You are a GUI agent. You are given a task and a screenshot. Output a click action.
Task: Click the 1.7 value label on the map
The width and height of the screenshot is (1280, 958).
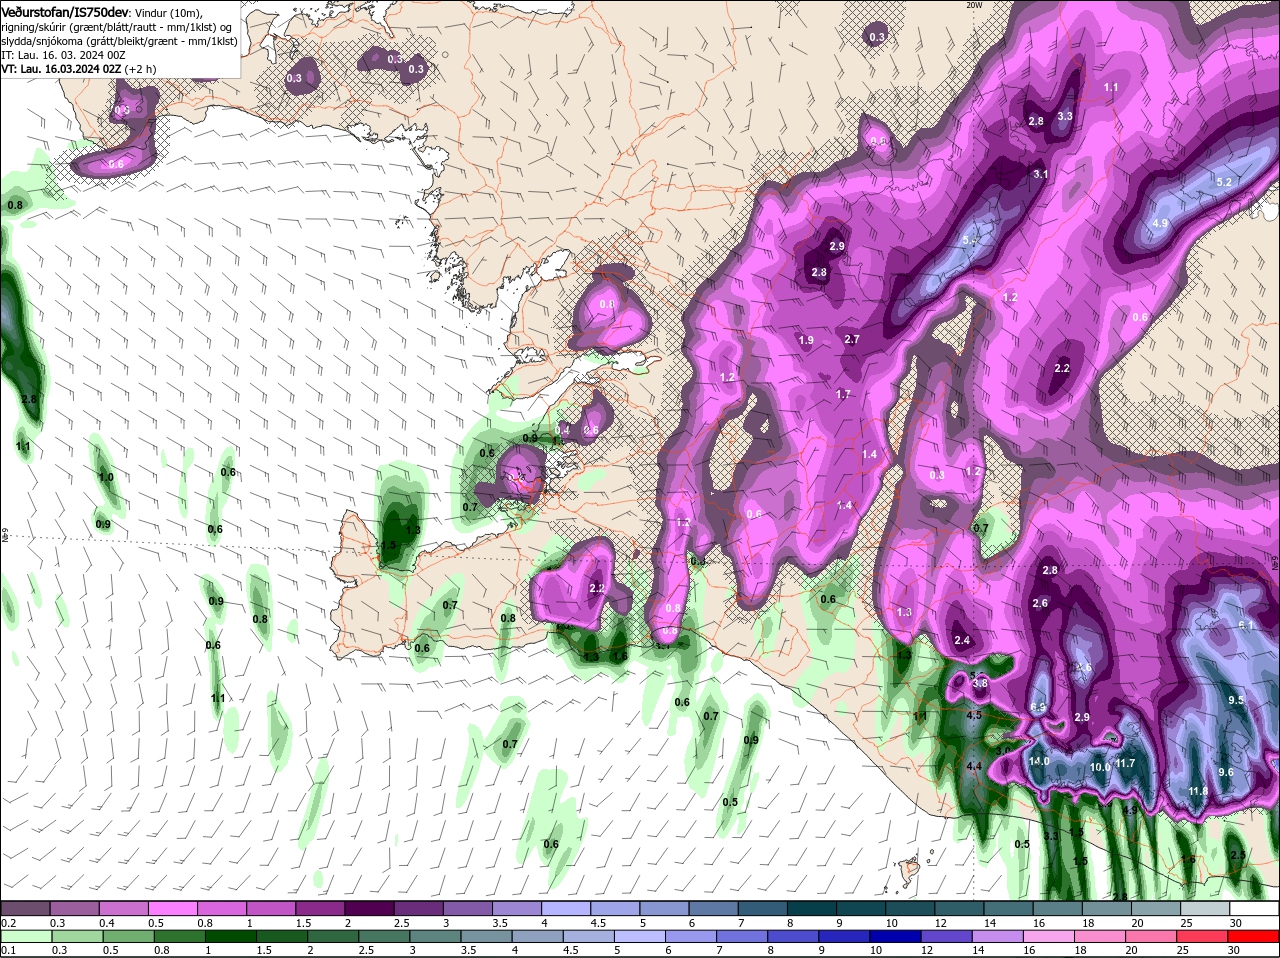(843, 394)
